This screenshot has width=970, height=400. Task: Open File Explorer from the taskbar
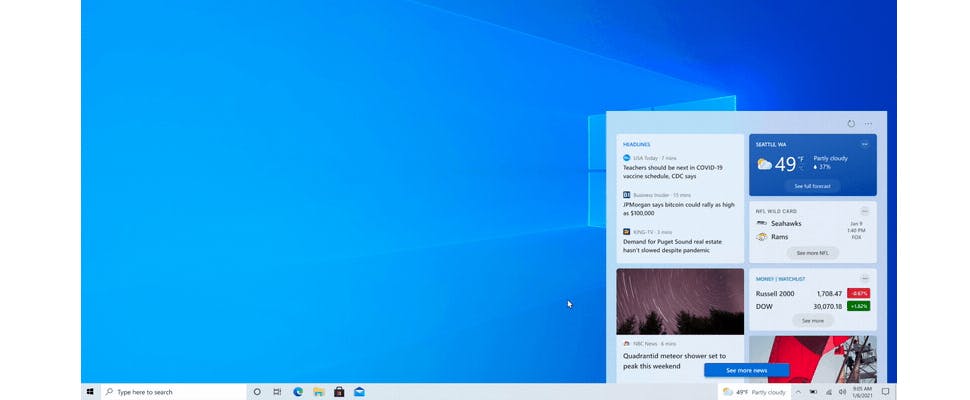pos(319,392)
